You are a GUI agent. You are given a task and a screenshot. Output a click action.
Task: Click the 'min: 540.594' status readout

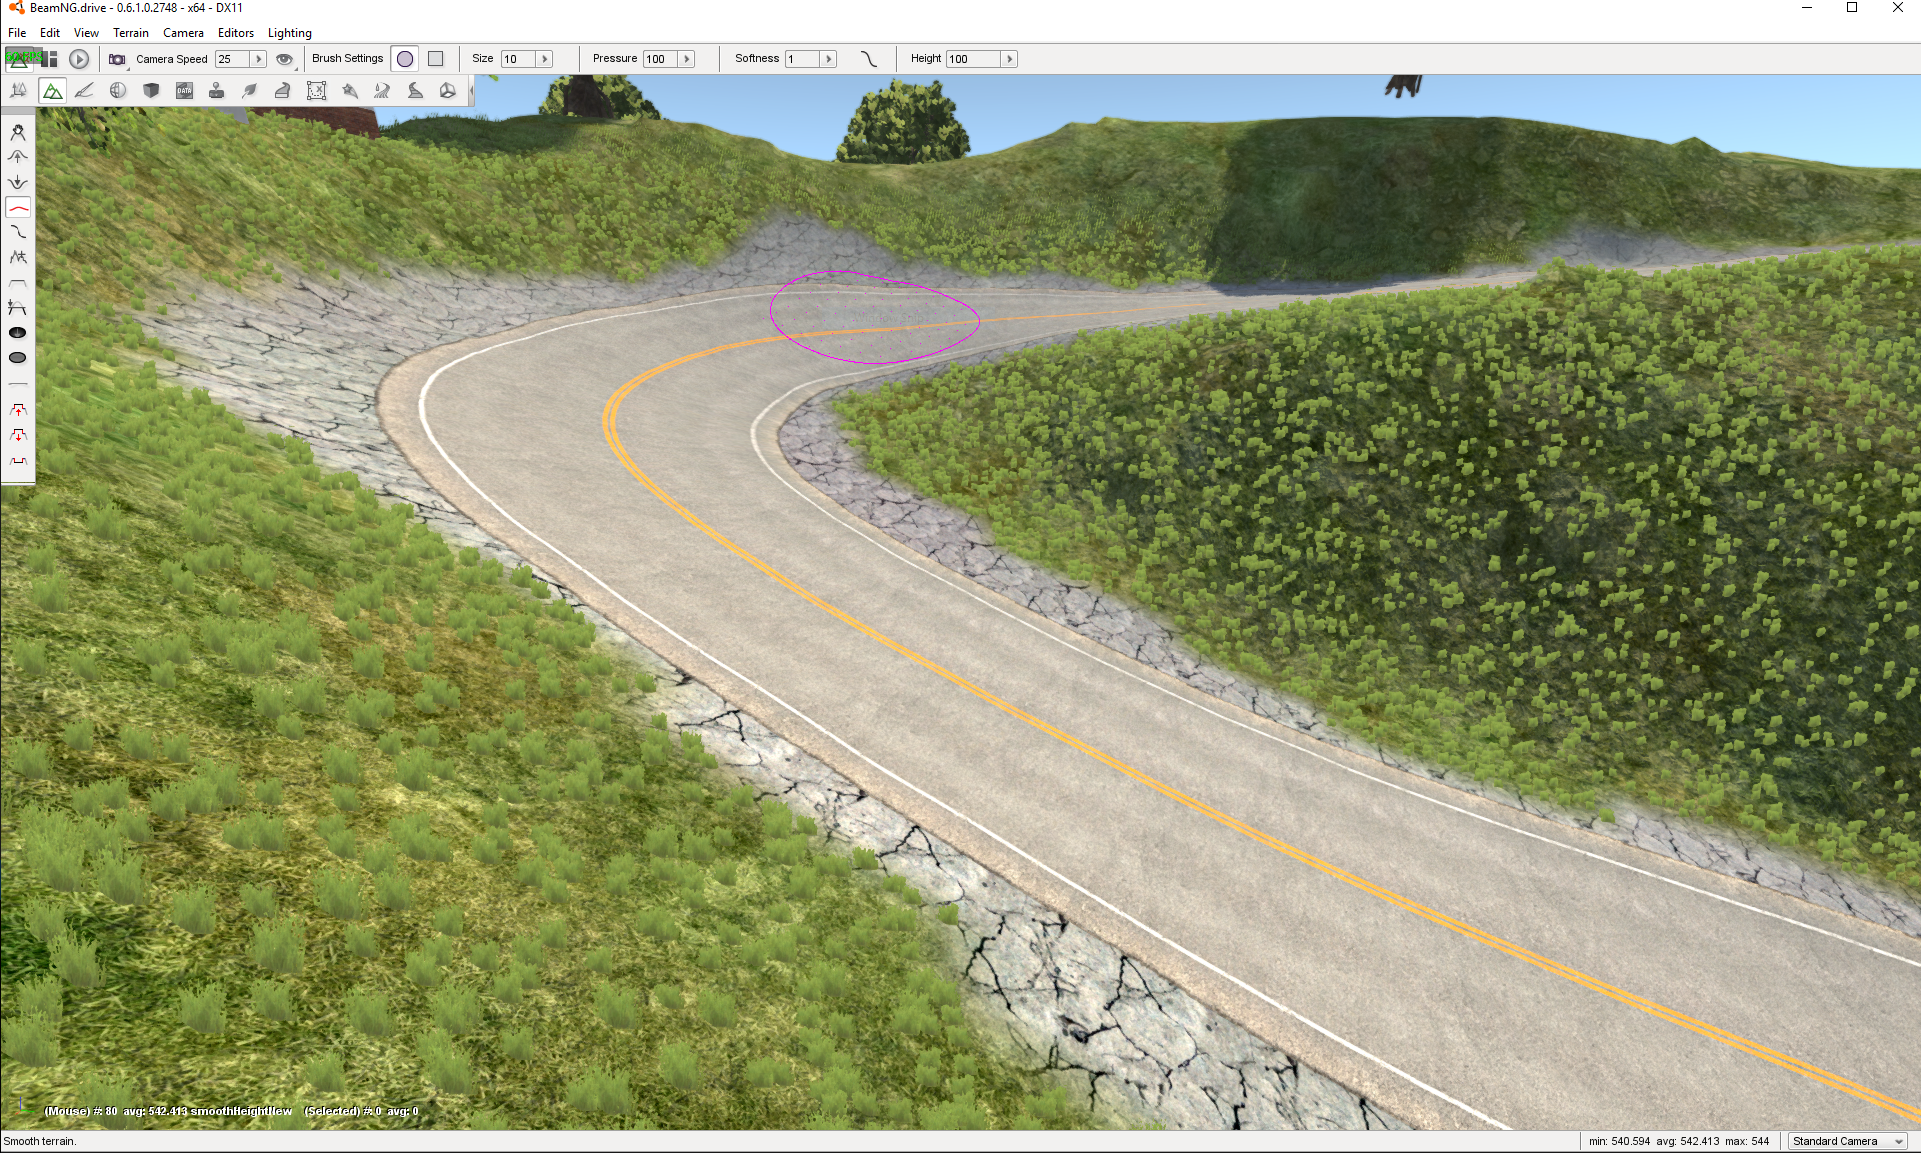click(x=1619, y=1141)
